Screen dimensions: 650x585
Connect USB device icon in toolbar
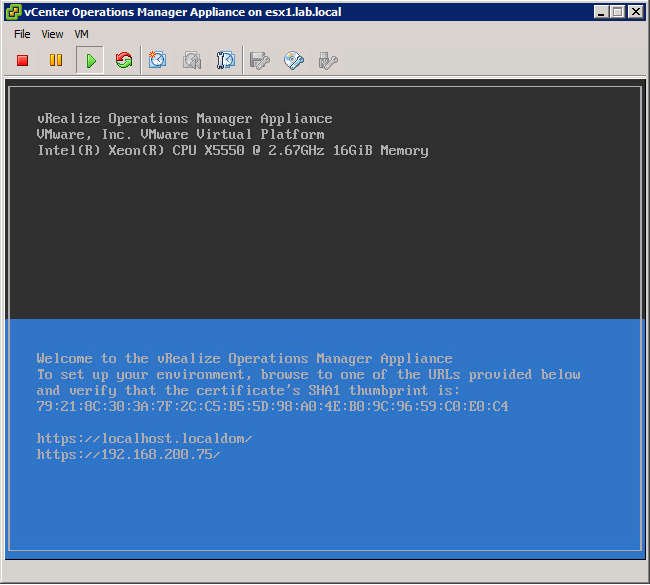click(x=328, y=61)
